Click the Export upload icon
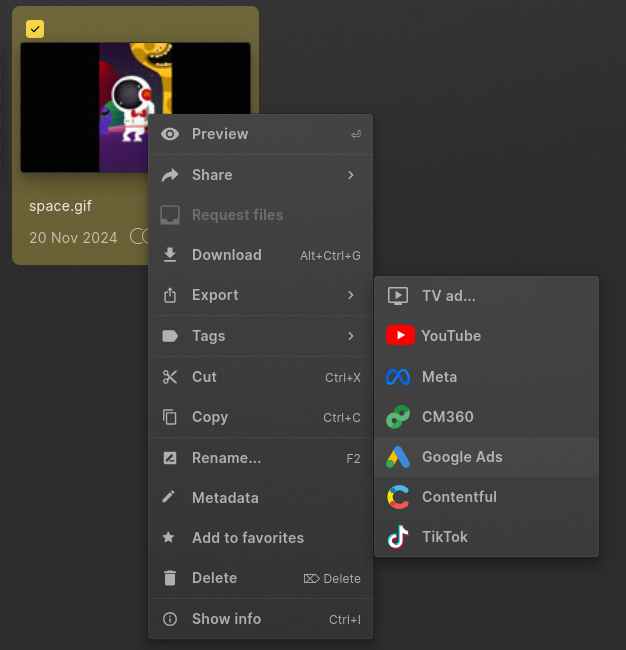 [170, 295]
